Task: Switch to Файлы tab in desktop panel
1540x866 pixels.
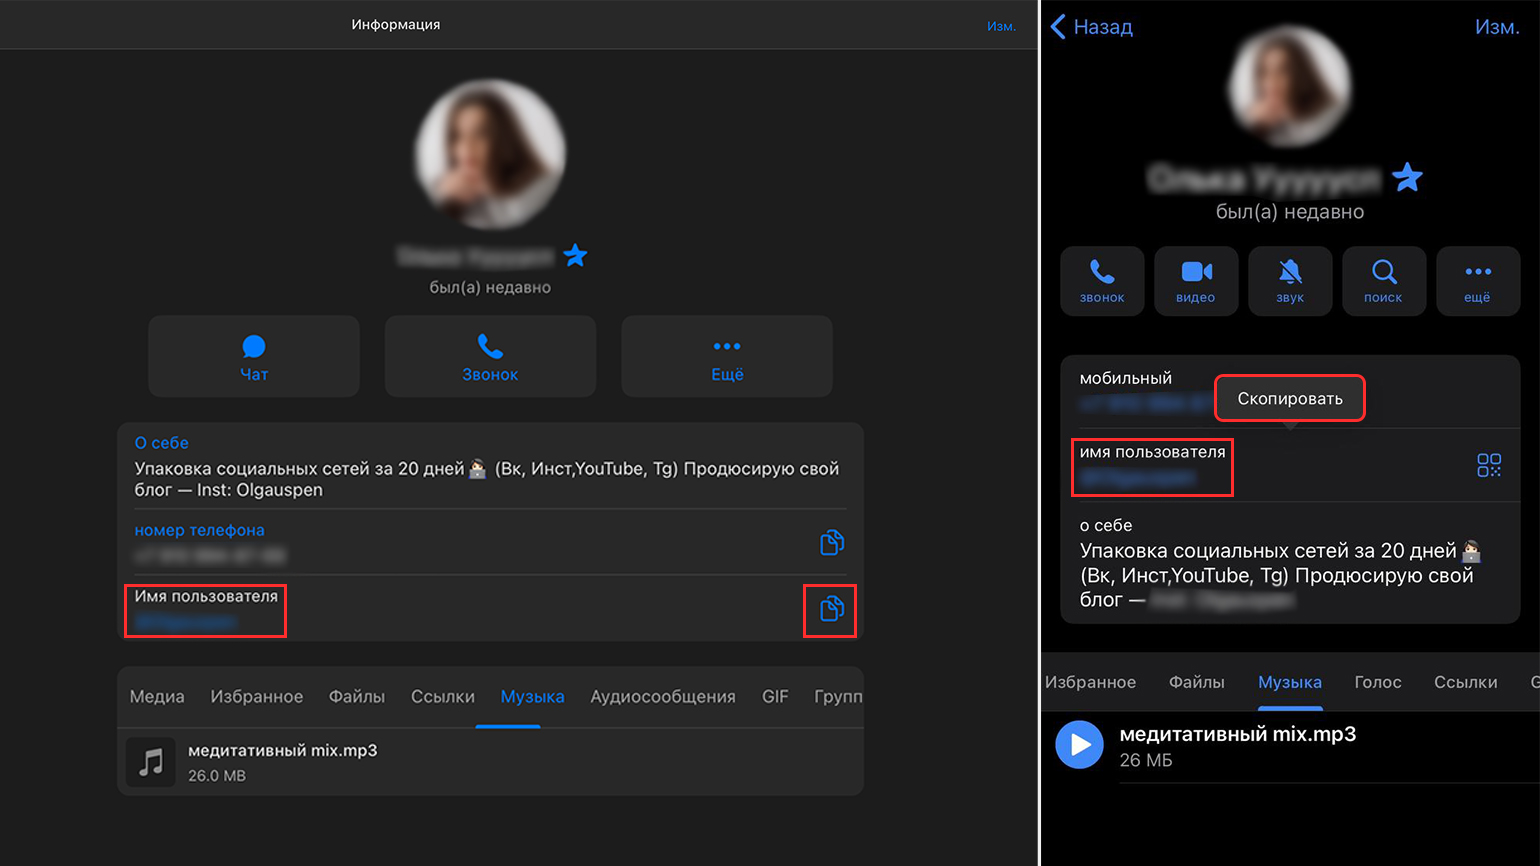Action: [357, 697]
